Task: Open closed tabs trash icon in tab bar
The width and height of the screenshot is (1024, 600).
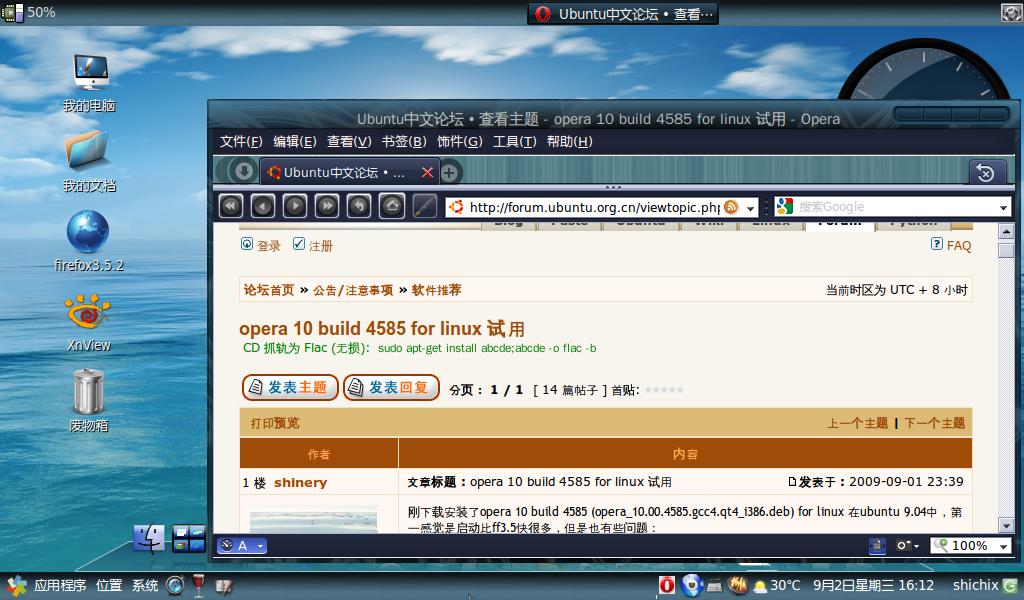Action: pos(986,172)
